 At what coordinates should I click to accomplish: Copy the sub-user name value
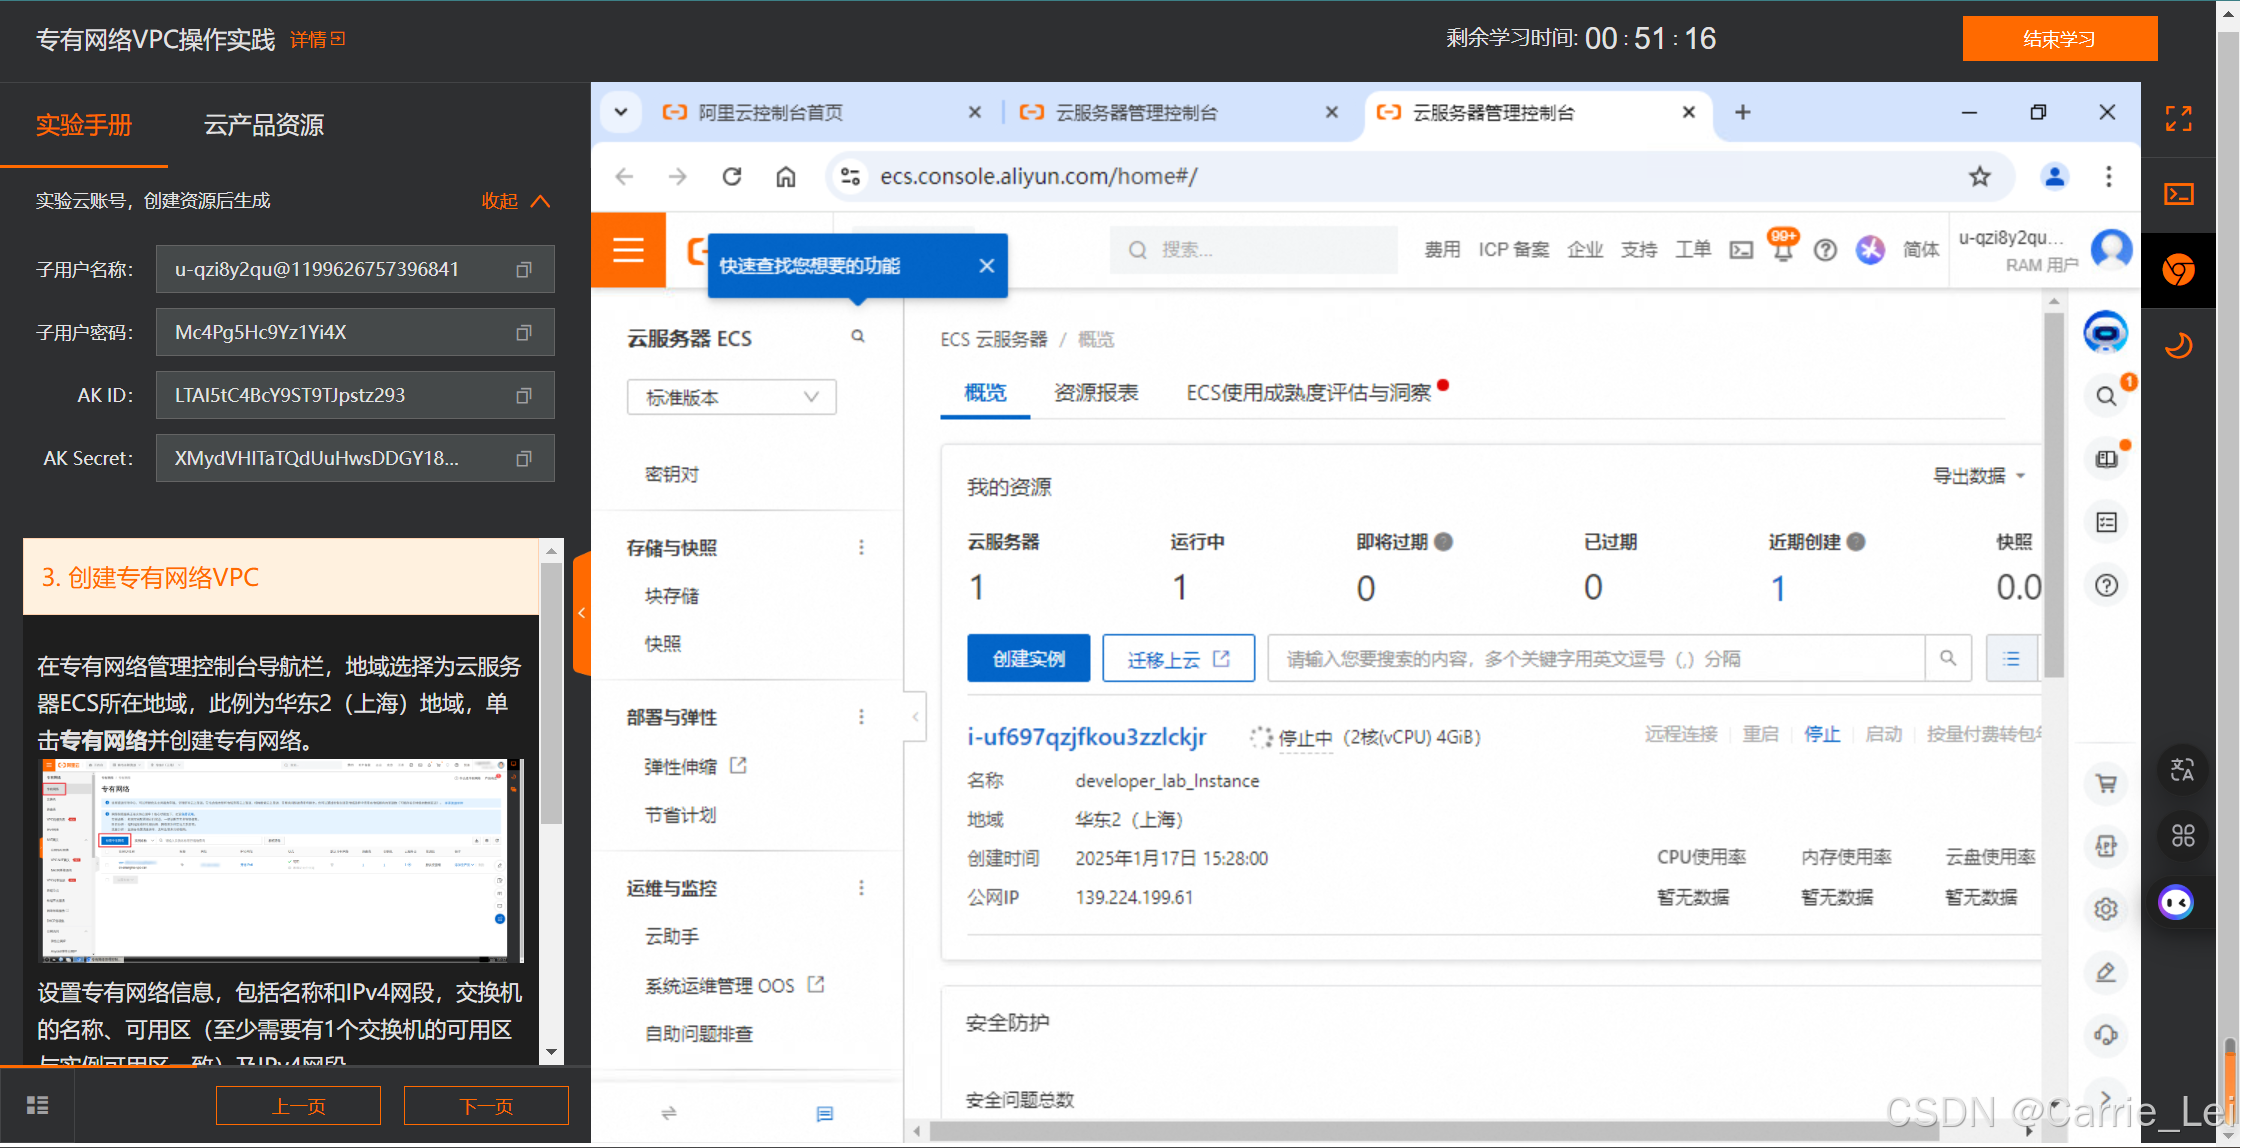tap(523, 270)
